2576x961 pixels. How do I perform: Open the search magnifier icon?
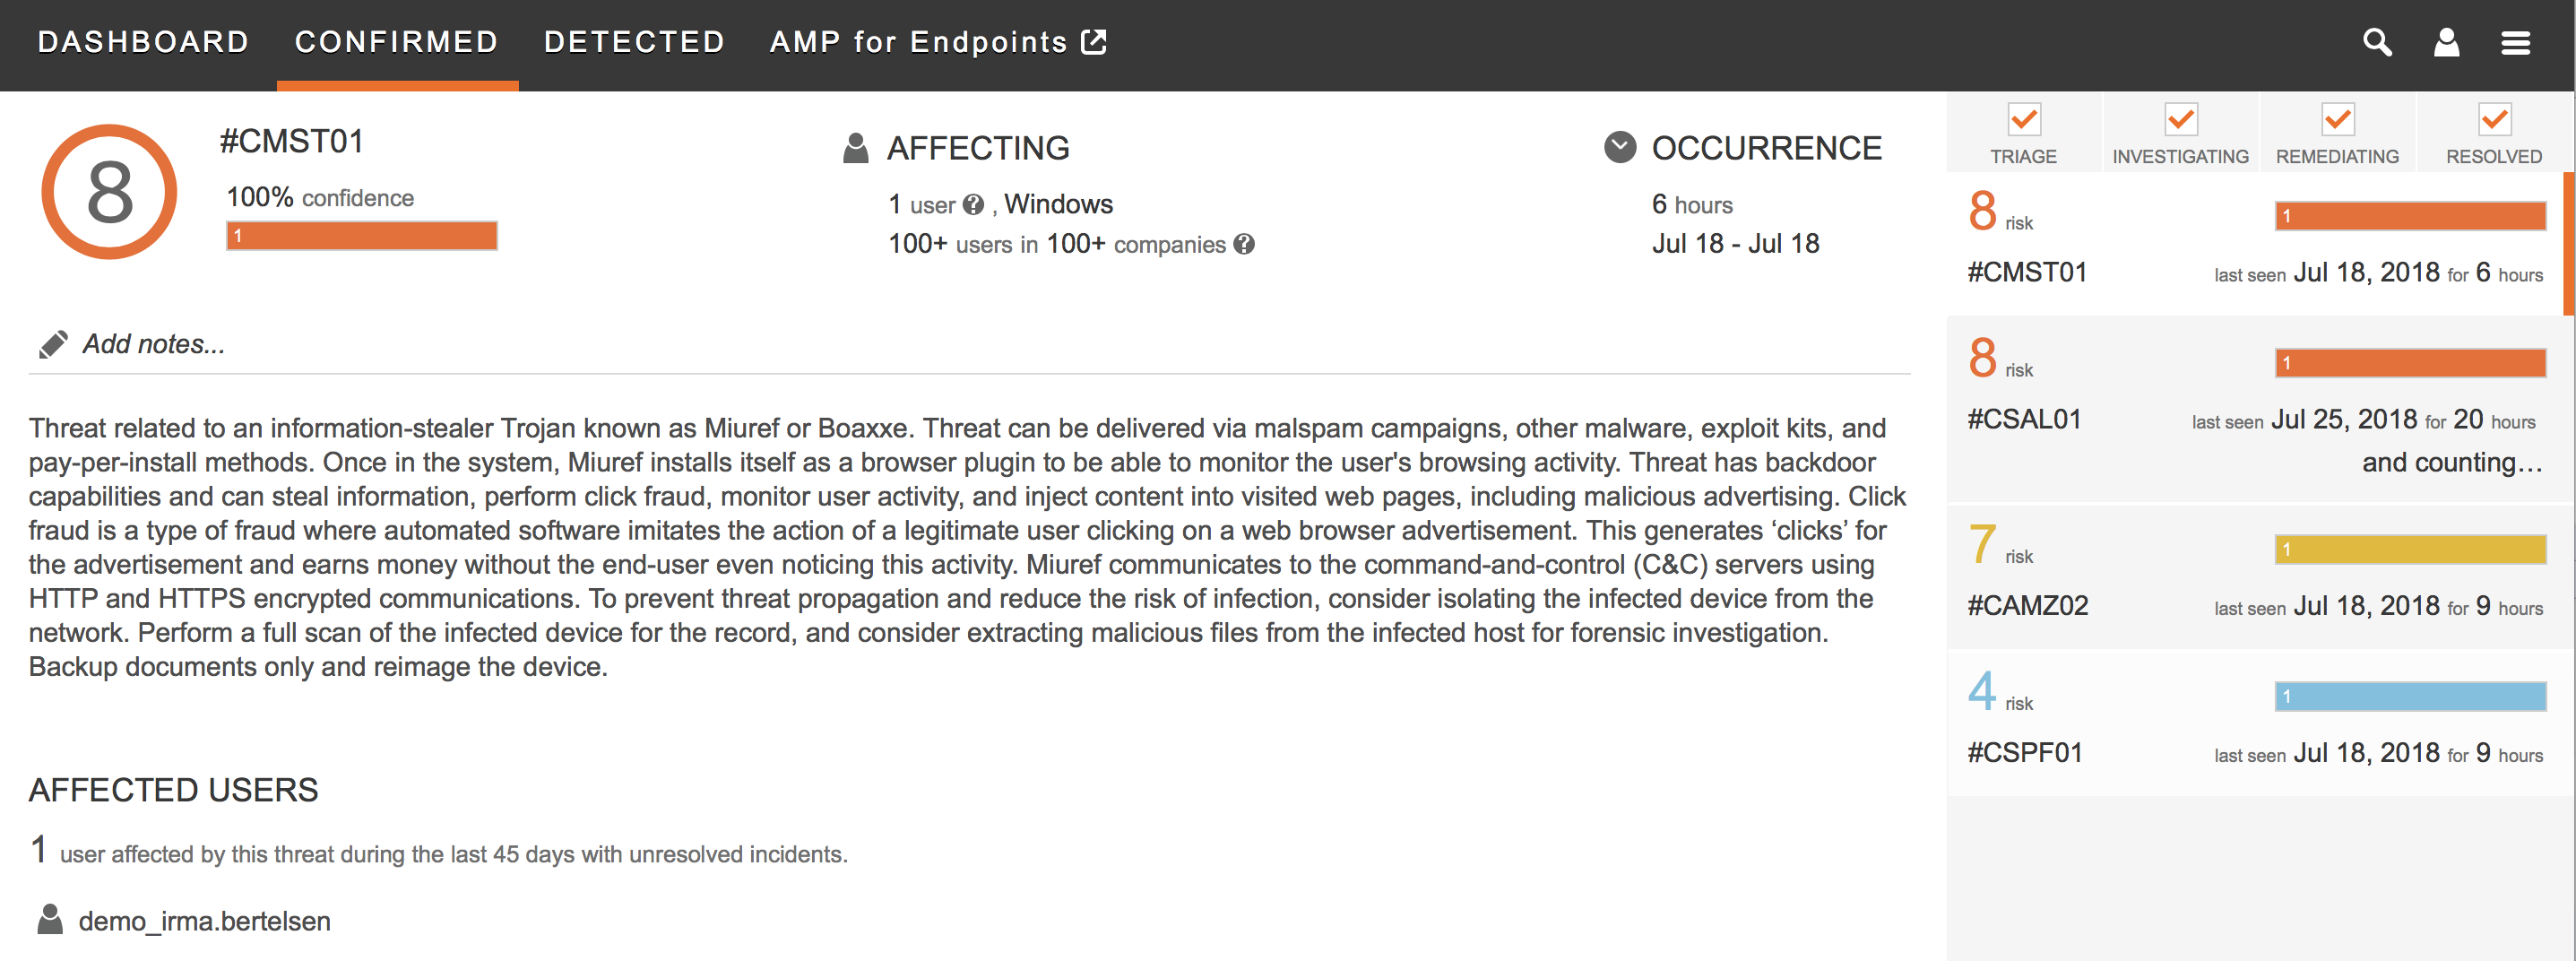2376,42
